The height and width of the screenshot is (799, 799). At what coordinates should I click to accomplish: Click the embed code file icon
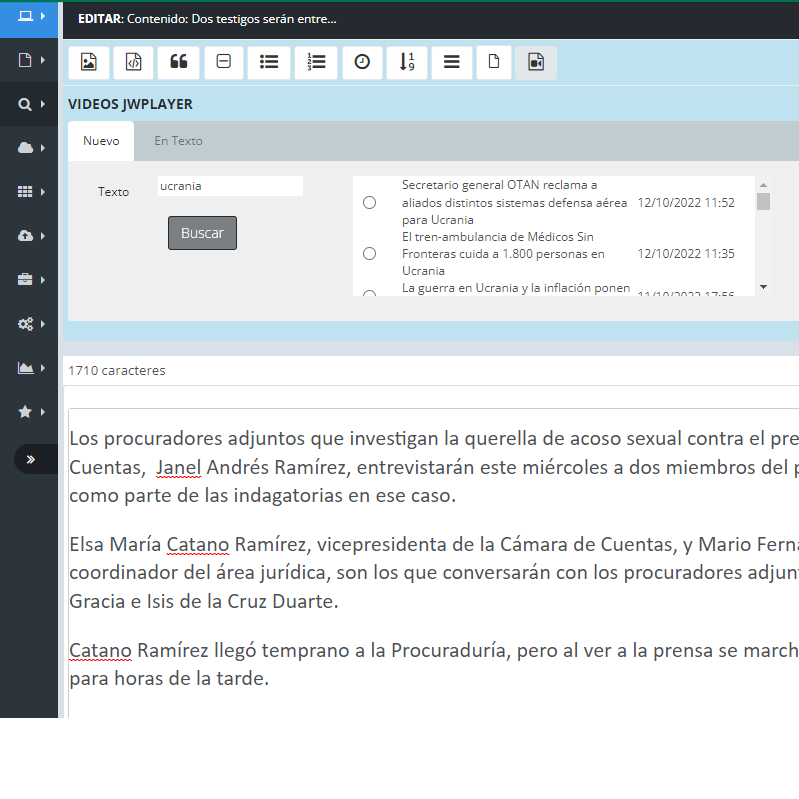[x=133, y=62]
